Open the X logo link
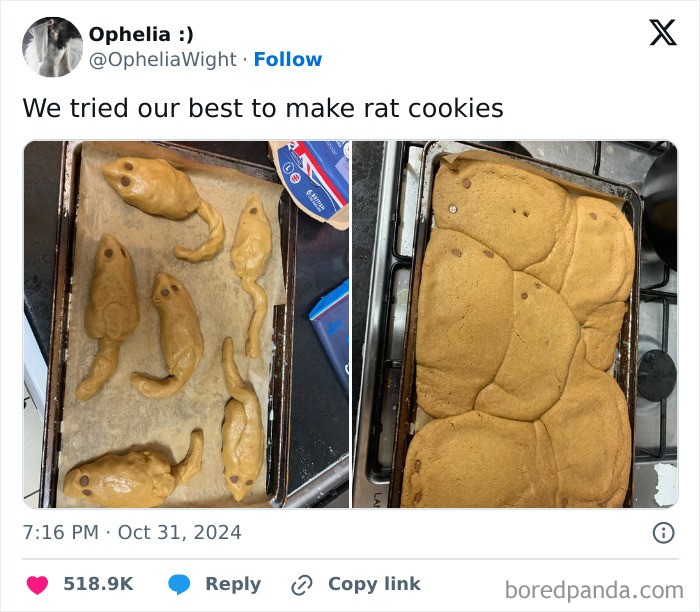700x612 pixels. coord(663,33)
